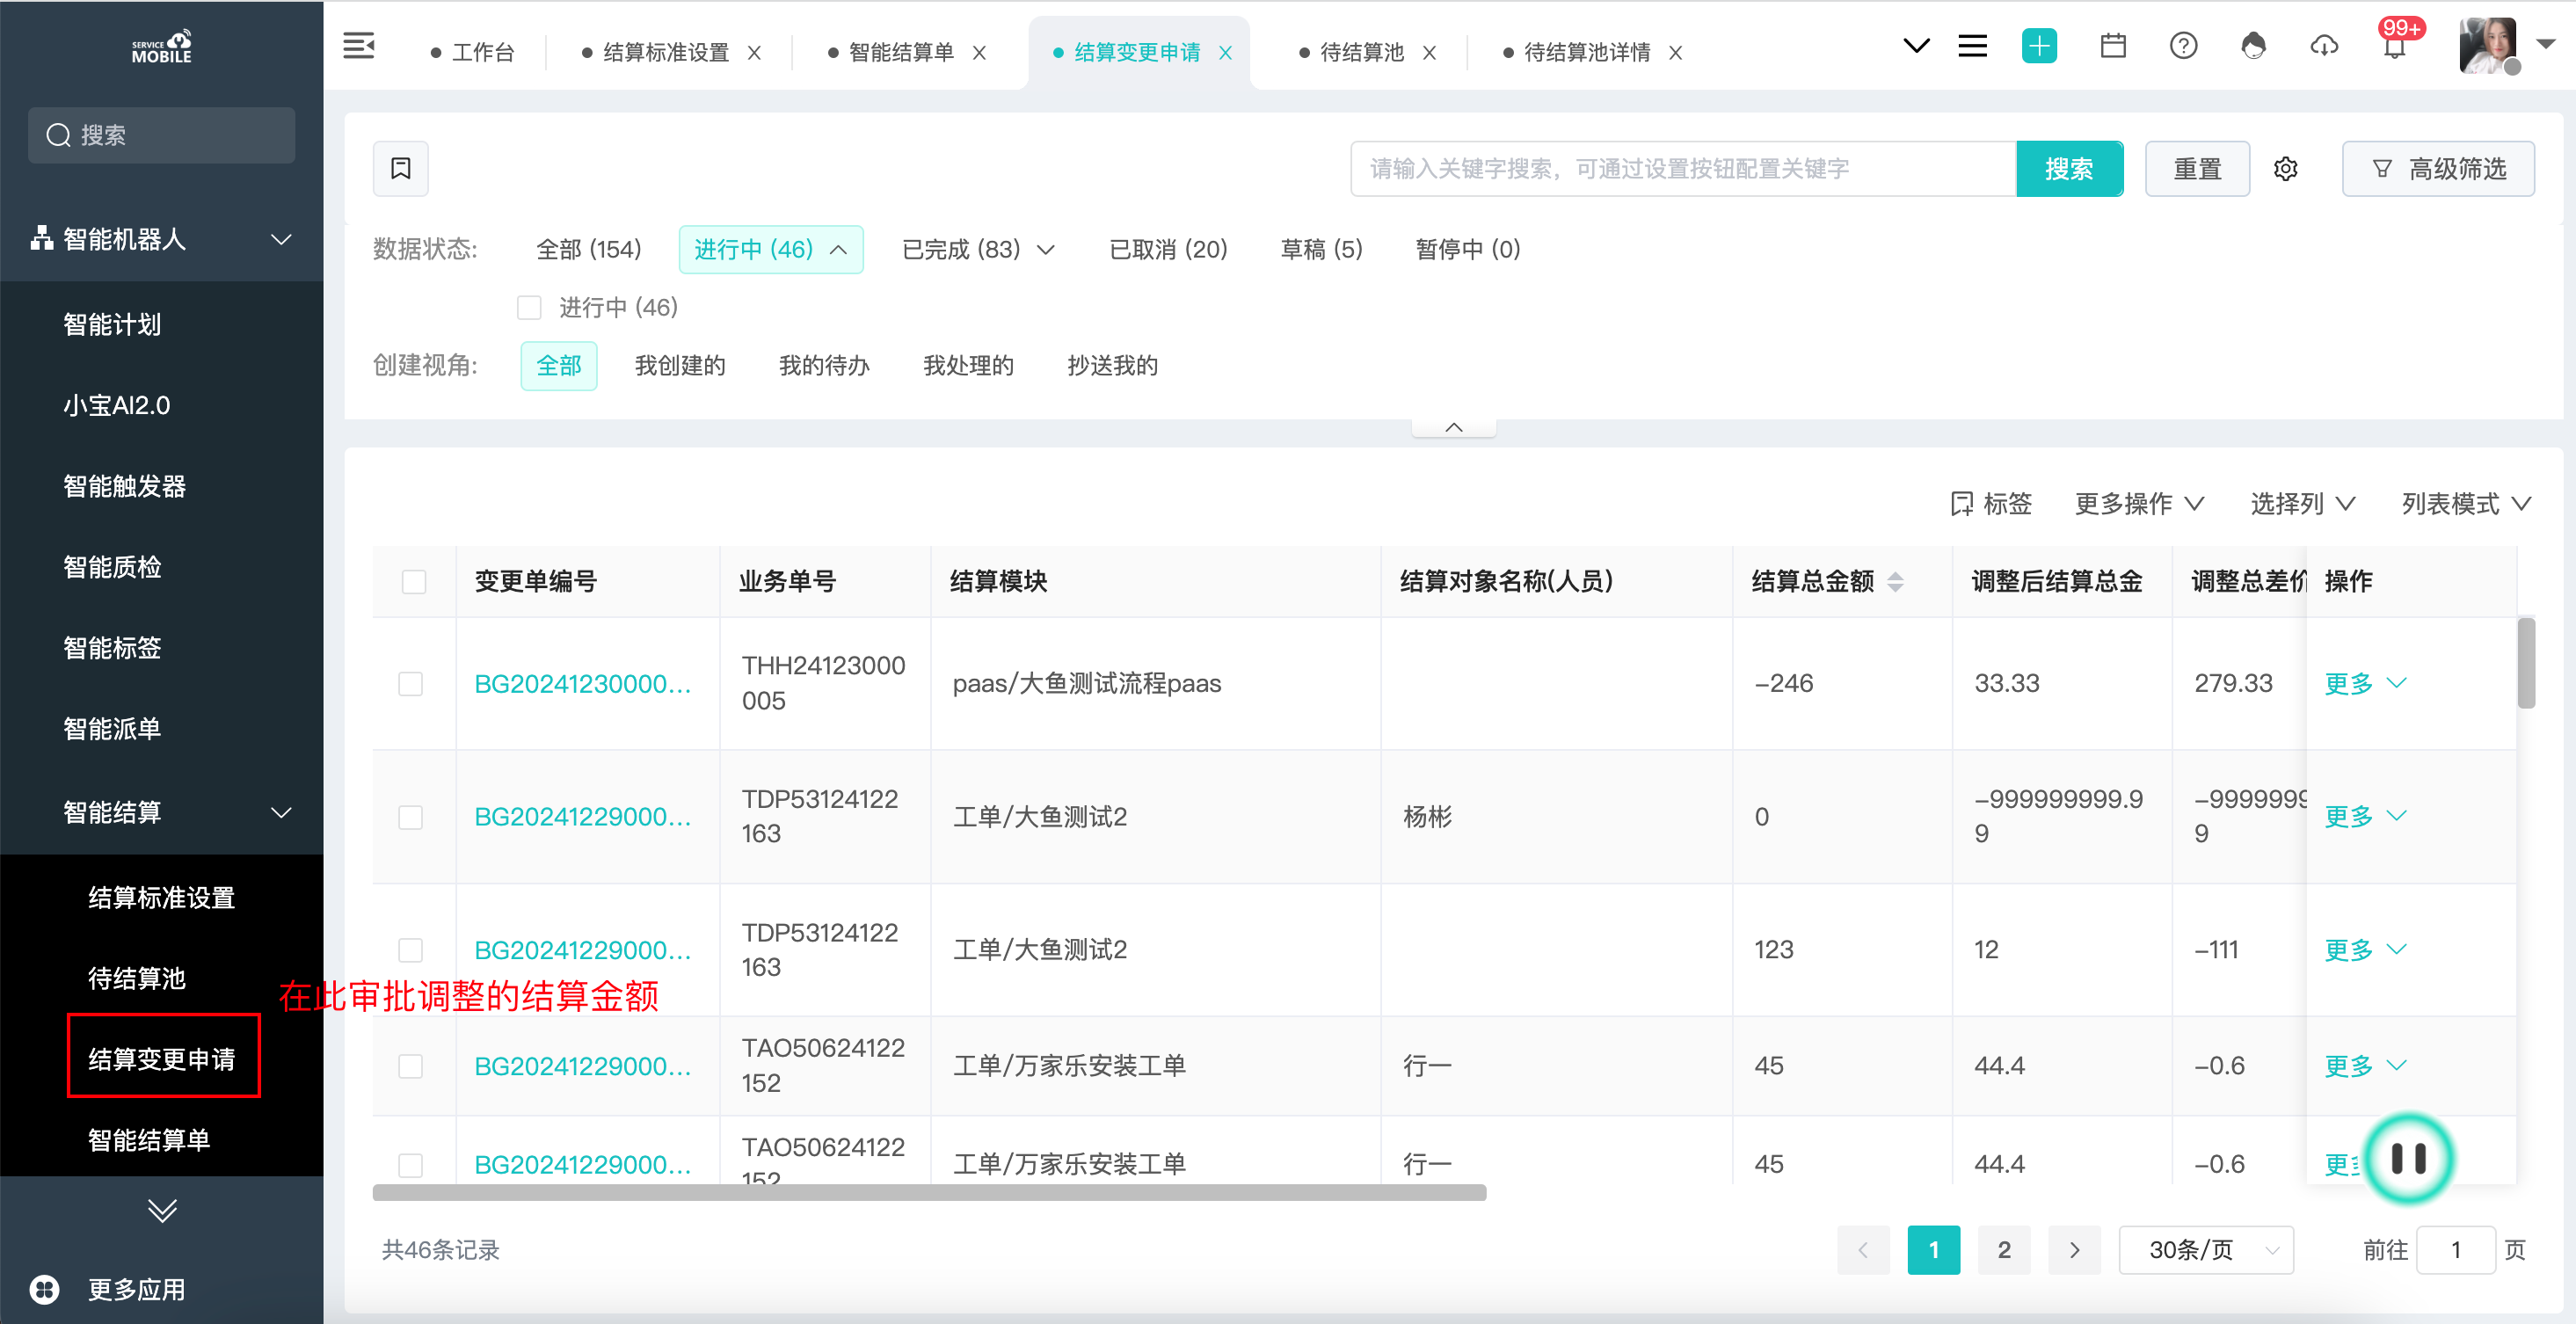This screenshot has width=2576, height=1324.
Task: Close the 待结算池详情 tab
Action: (1675, 53)
